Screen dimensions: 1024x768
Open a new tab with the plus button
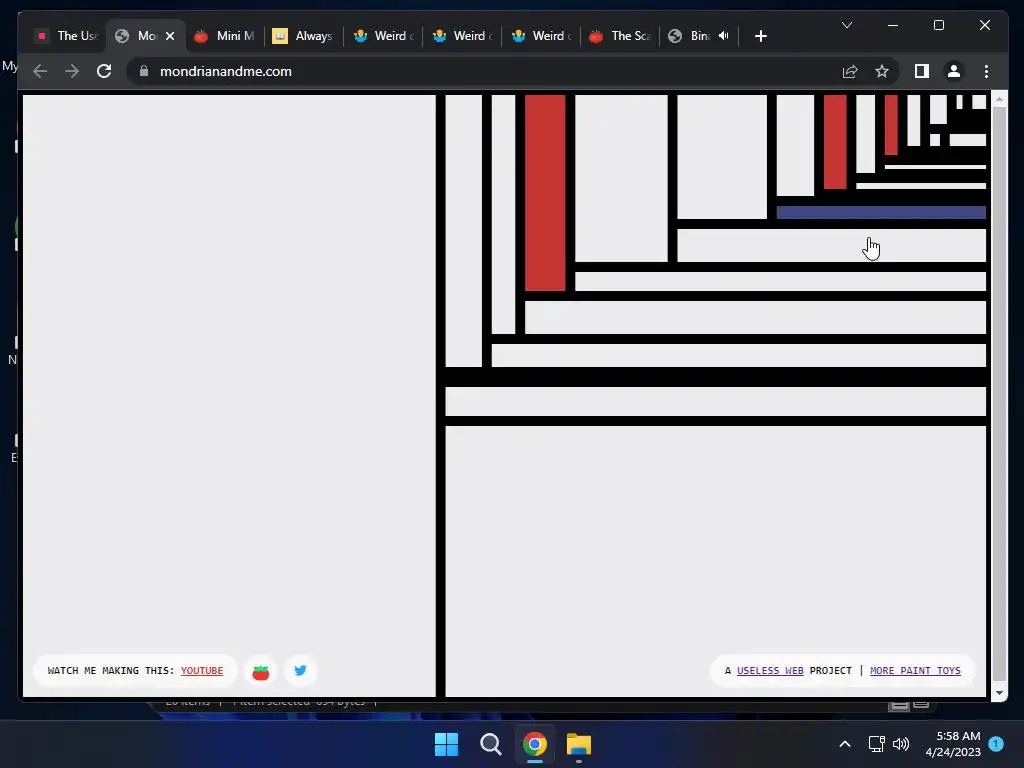[x=760, y=36]
